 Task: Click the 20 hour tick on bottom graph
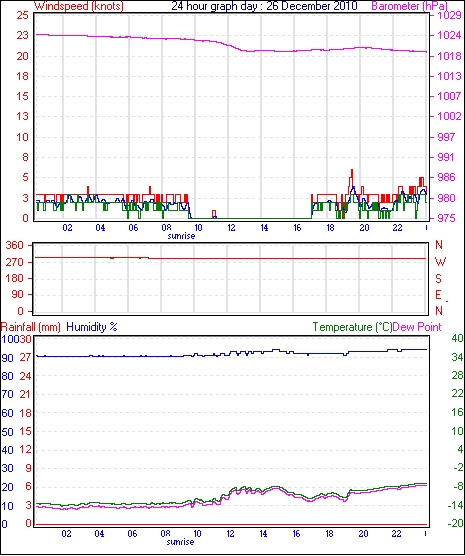click(x=363, y=534)
